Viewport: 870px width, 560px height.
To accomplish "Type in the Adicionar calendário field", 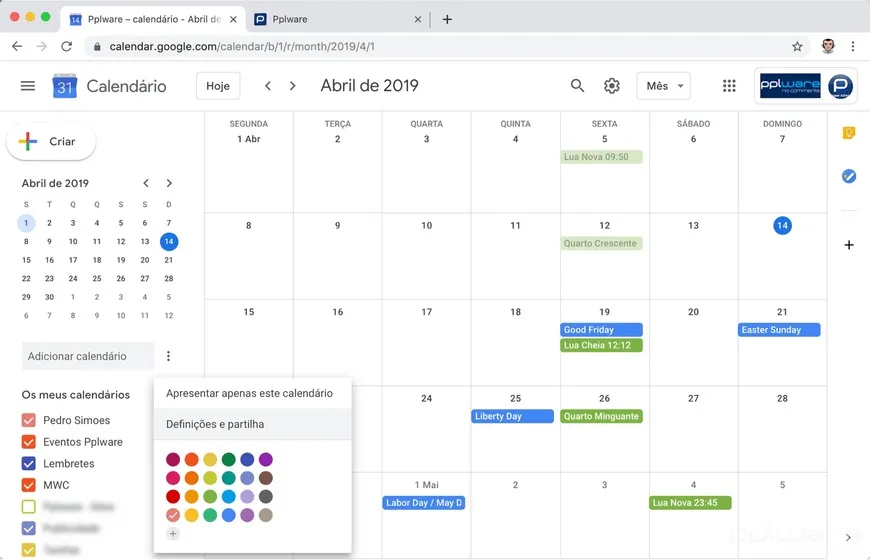I will click(x=88, y=356).
